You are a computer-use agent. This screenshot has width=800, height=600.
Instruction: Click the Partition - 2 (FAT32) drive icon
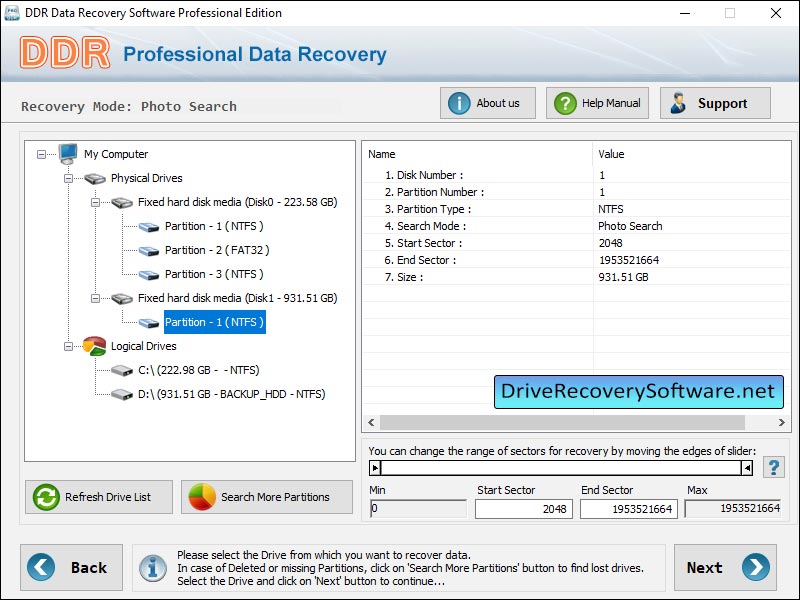pyautogui.click(x=149, y=251)
